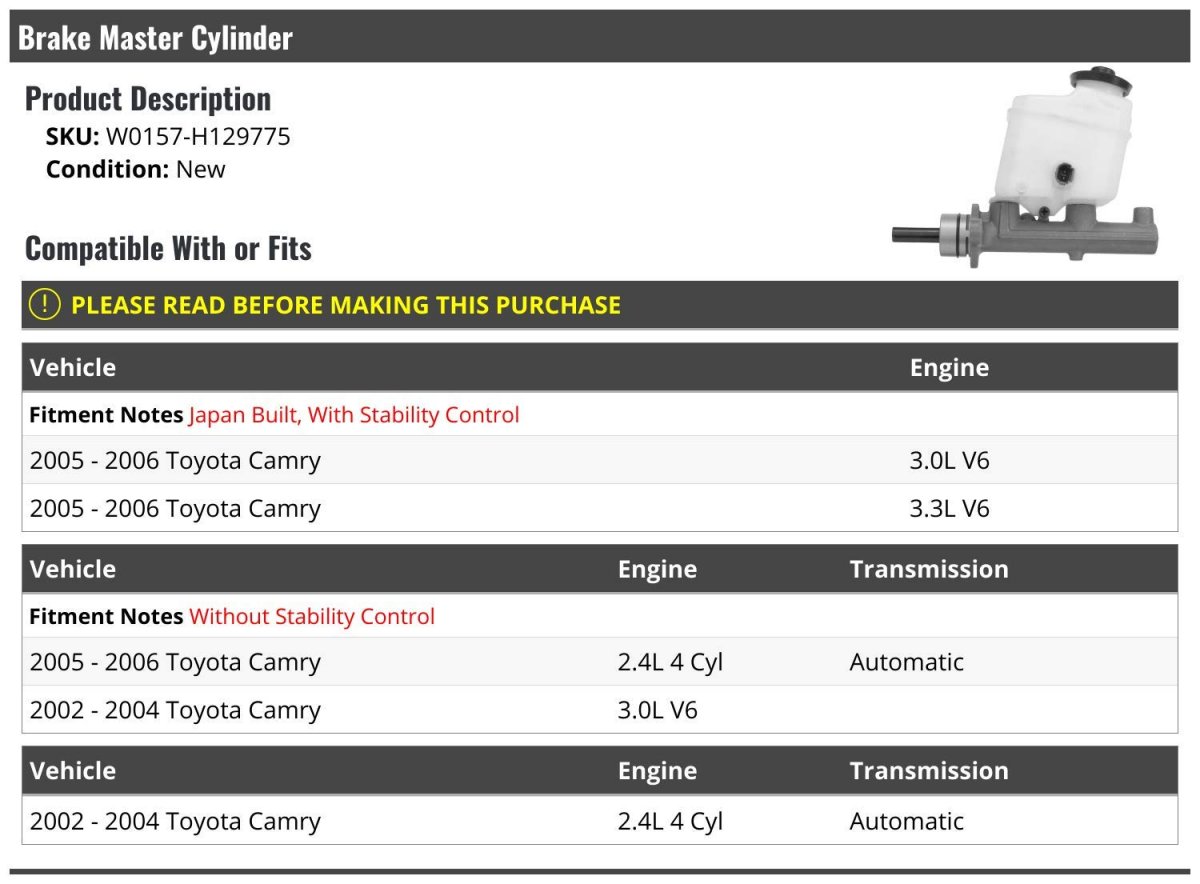
Task: Click the yellow exclamation warning icon
Action: [x=44, y=305]
